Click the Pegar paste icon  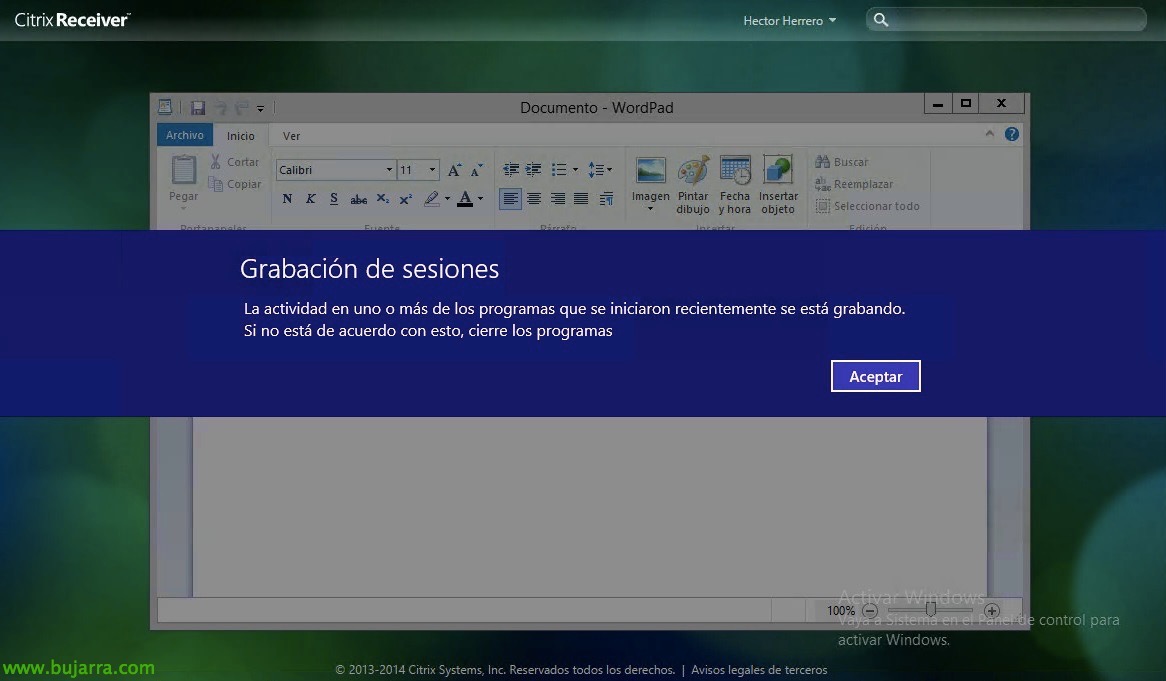pos(184,170)
